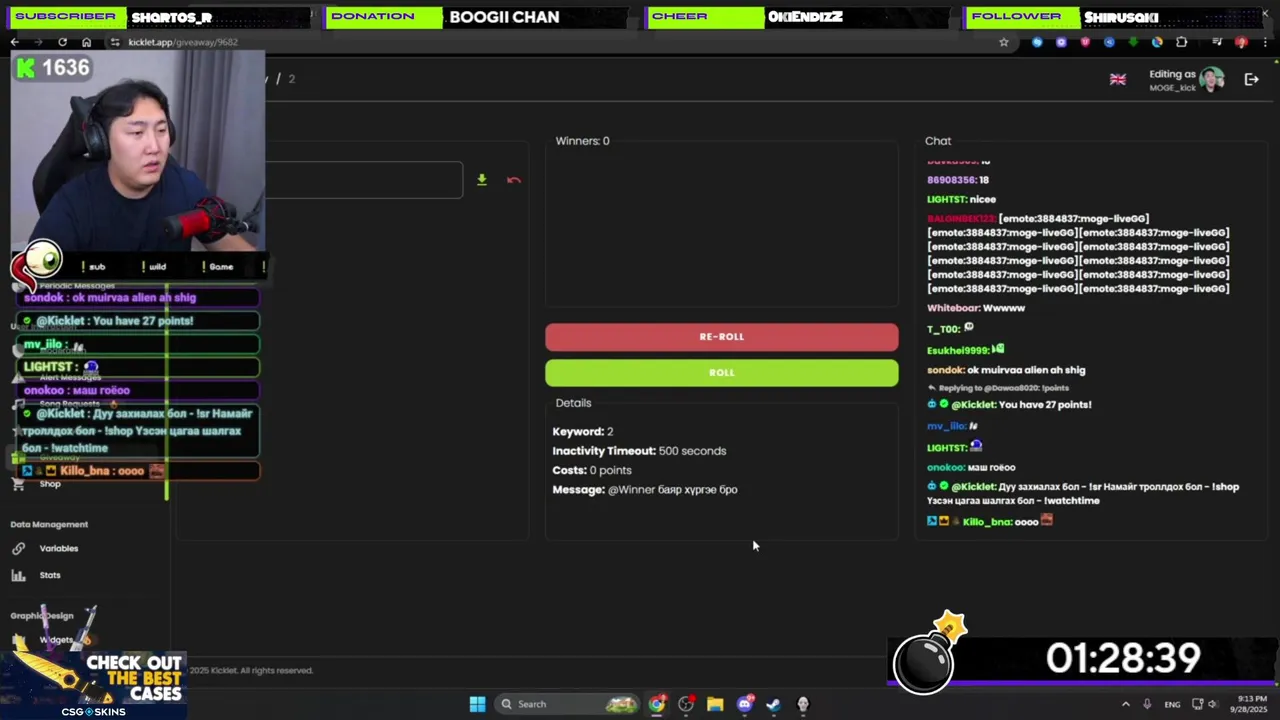Screen dimensions: 1280x720
Task: Click Killo_bna's chat message in Chat panel
Action: pyautogui.click(x=990, y=521)
